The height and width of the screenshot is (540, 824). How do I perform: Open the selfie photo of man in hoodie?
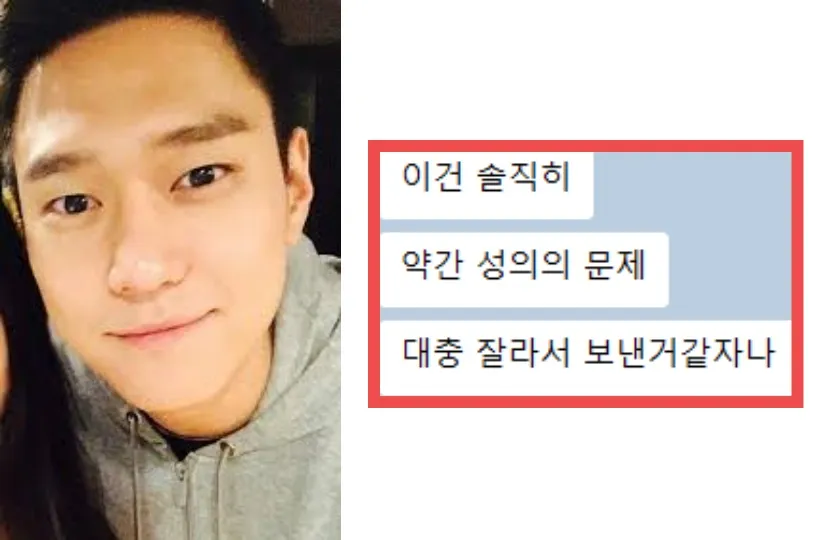point(170,270)
